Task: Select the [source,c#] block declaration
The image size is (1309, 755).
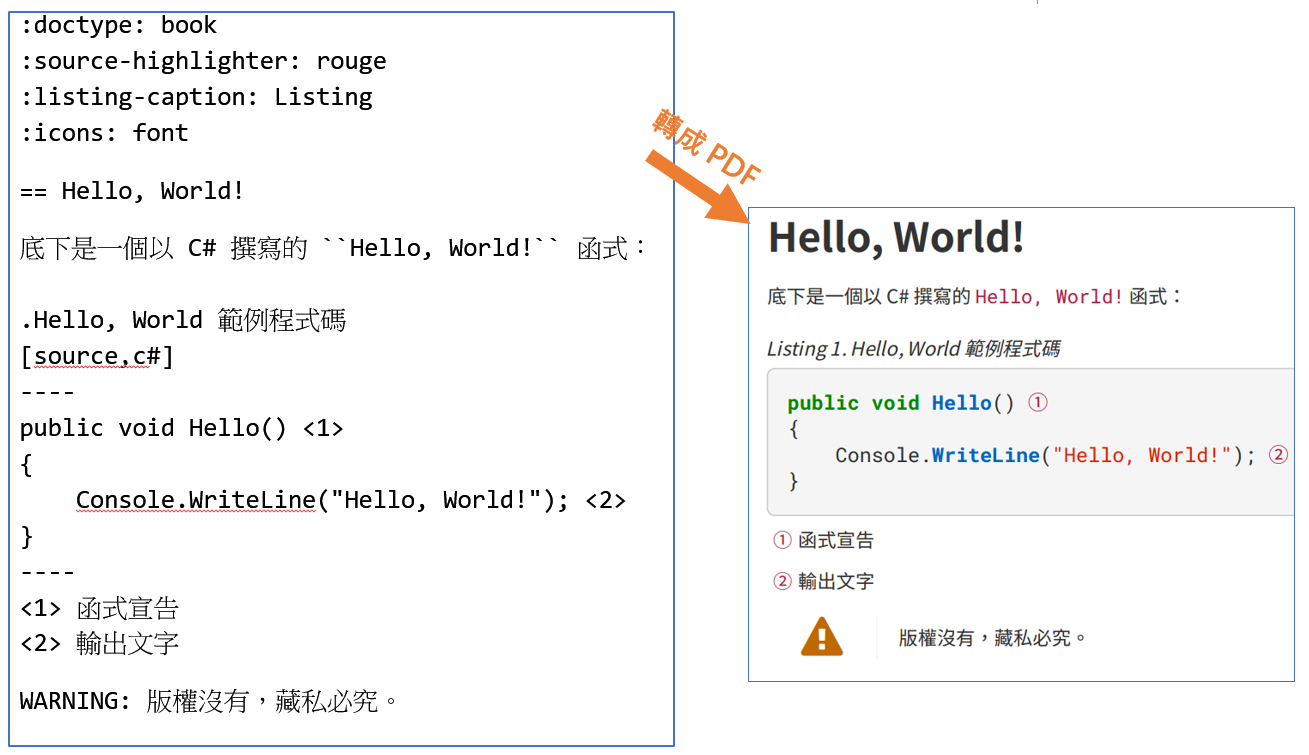Action: pos(97,356)
